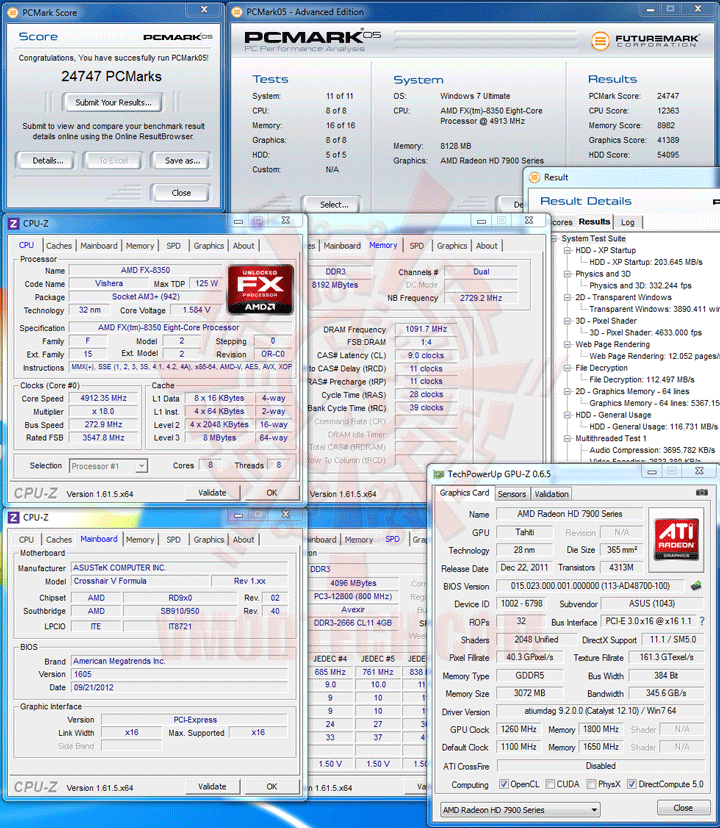
Task: Click the Core Voltage value 1.584 V
Action: tap(196, 310)
